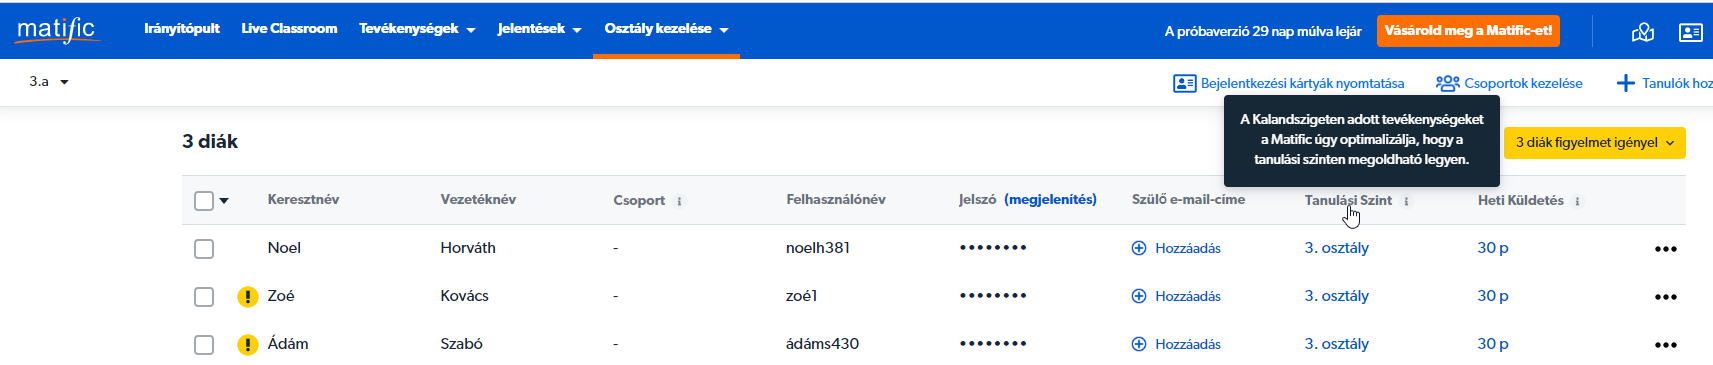The width and height of the screenshot is (1713, 365).
Task: Click Hozzáadás for Noel's parent email
Action: click(x=1176, y=248)
